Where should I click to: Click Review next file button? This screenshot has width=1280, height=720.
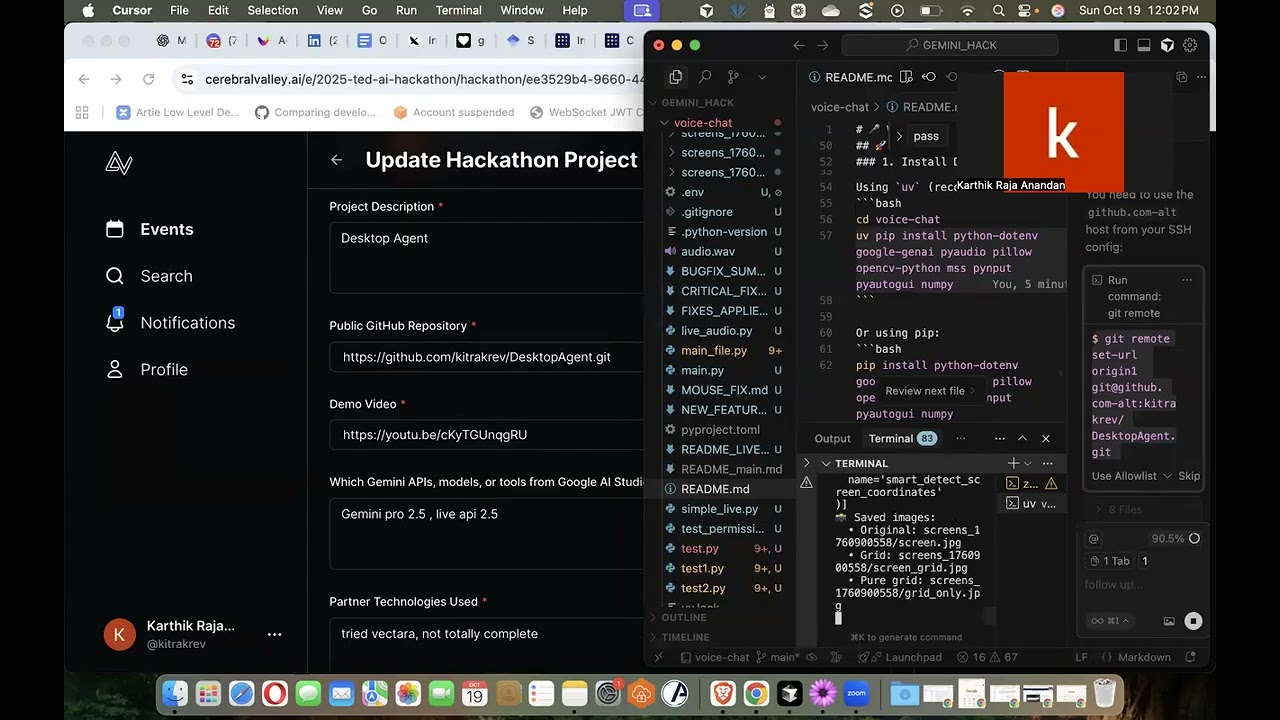pos(929,391)
